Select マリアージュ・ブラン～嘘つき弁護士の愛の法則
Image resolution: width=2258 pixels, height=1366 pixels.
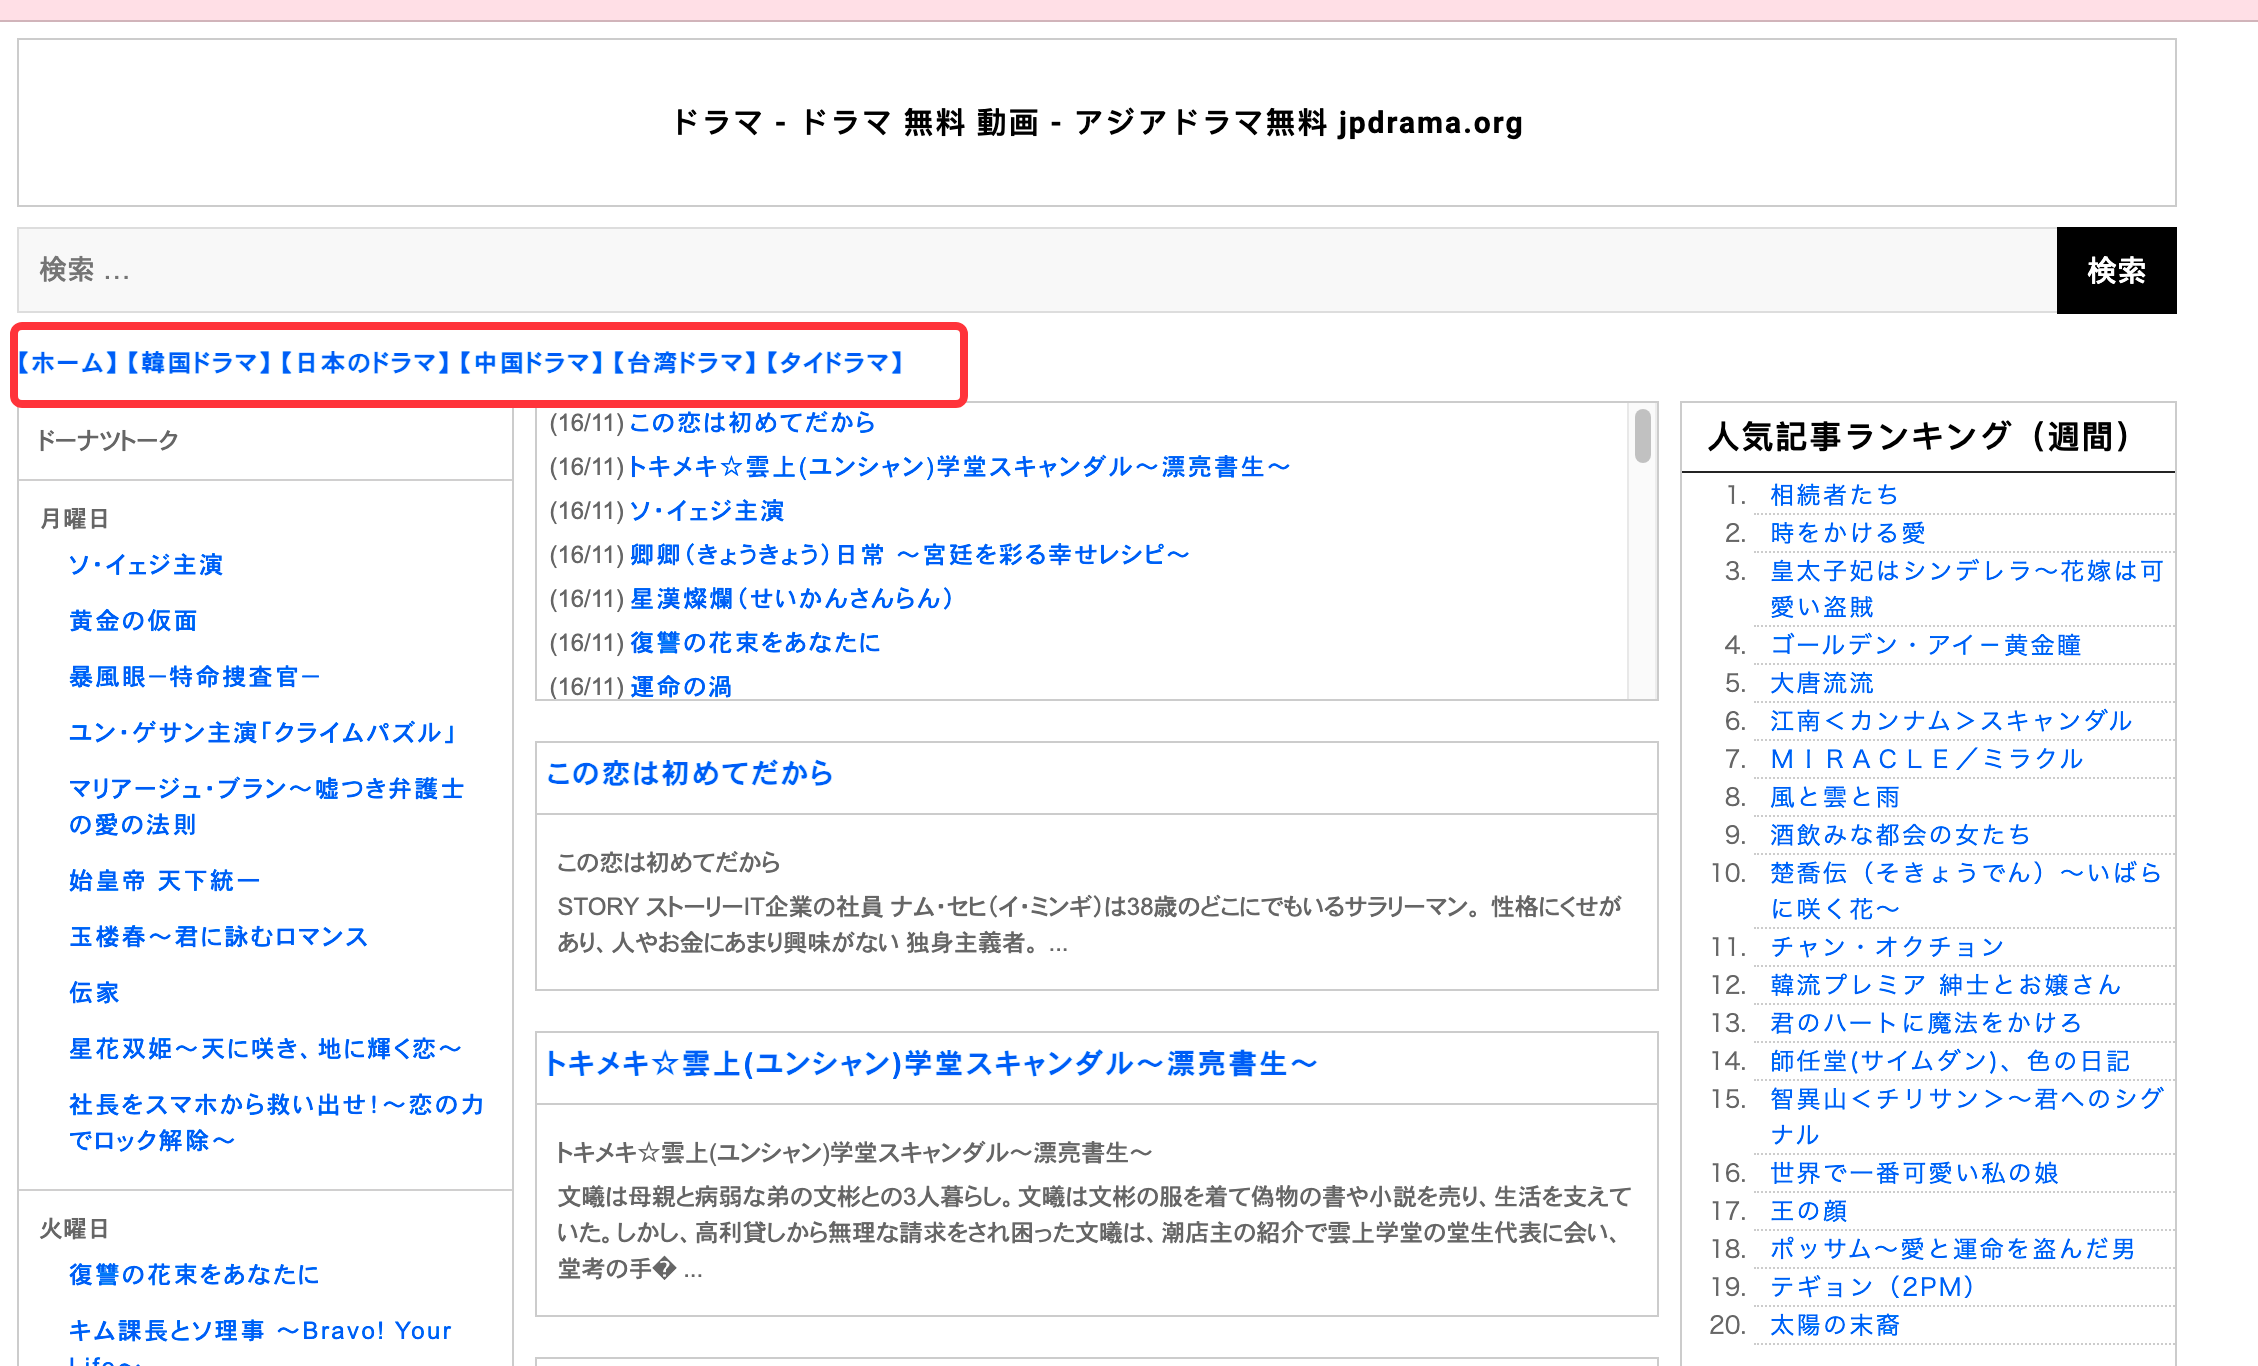click(267, 806)
